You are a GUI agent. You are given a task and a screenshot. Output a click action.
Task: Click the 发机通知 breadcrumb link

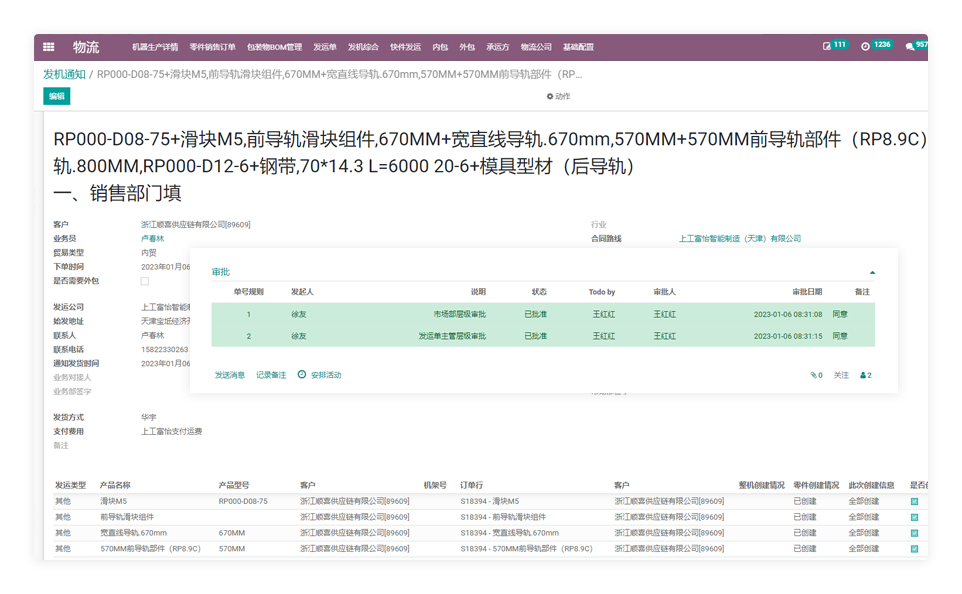click(x=64, y=74)
